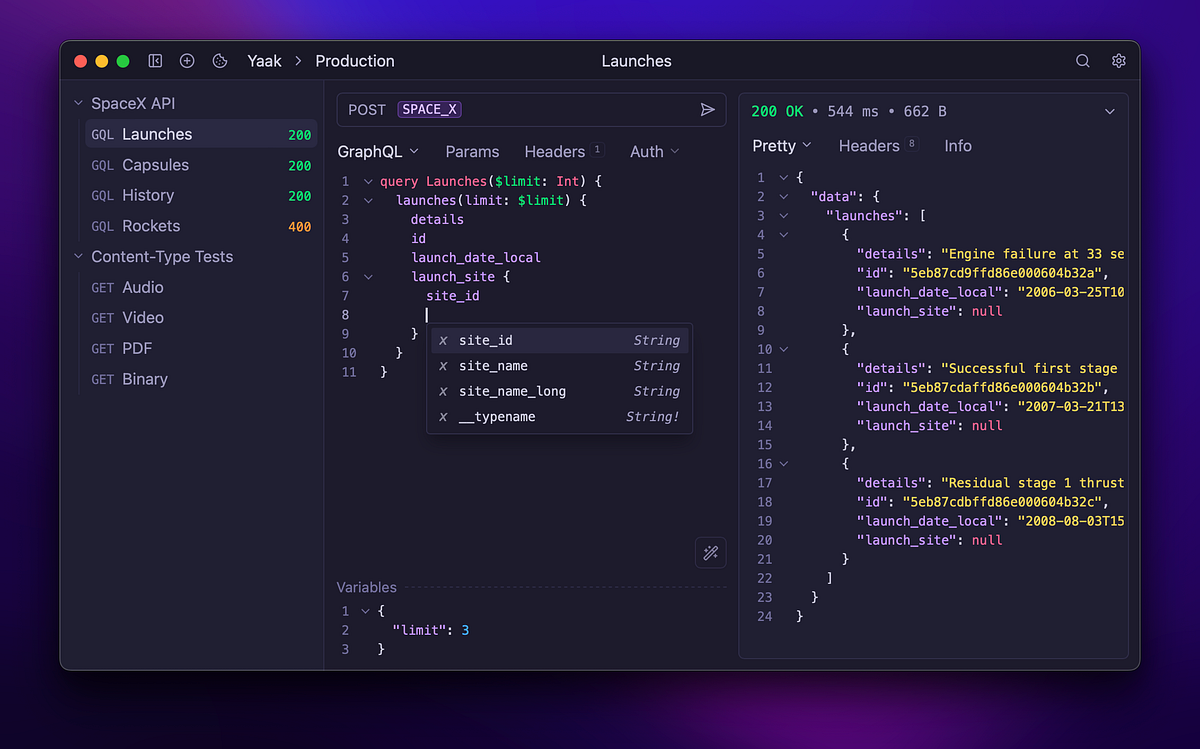Toggle the sidebar visibility icon
This screenshot has height=749, width=1200.
(x=155, y=60)
